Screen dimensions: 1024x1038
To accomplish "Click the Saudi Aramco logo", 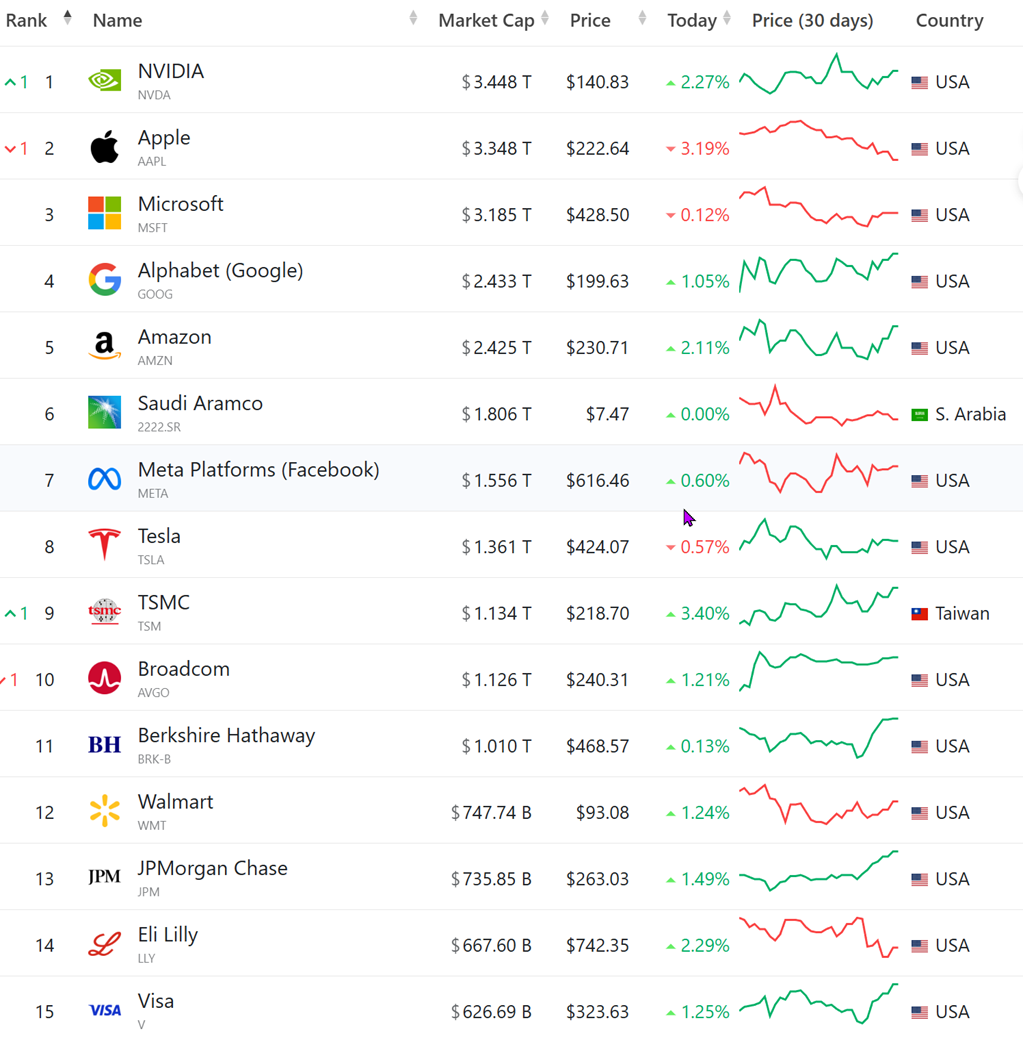I will pos(104,413).
